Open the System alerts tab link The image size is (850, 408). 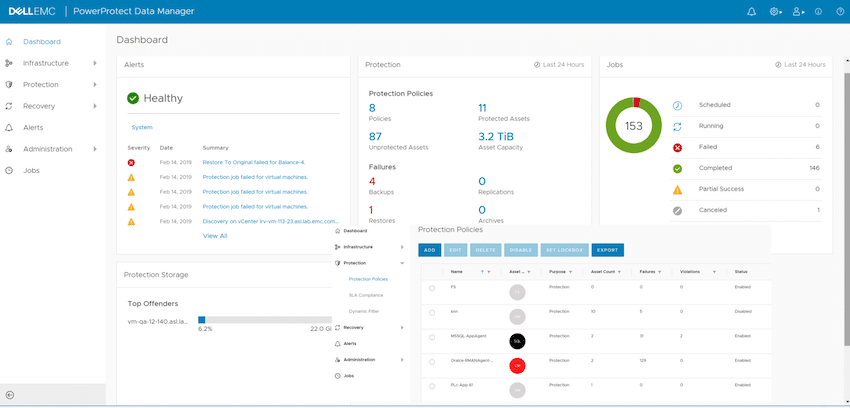click(142, 127)
